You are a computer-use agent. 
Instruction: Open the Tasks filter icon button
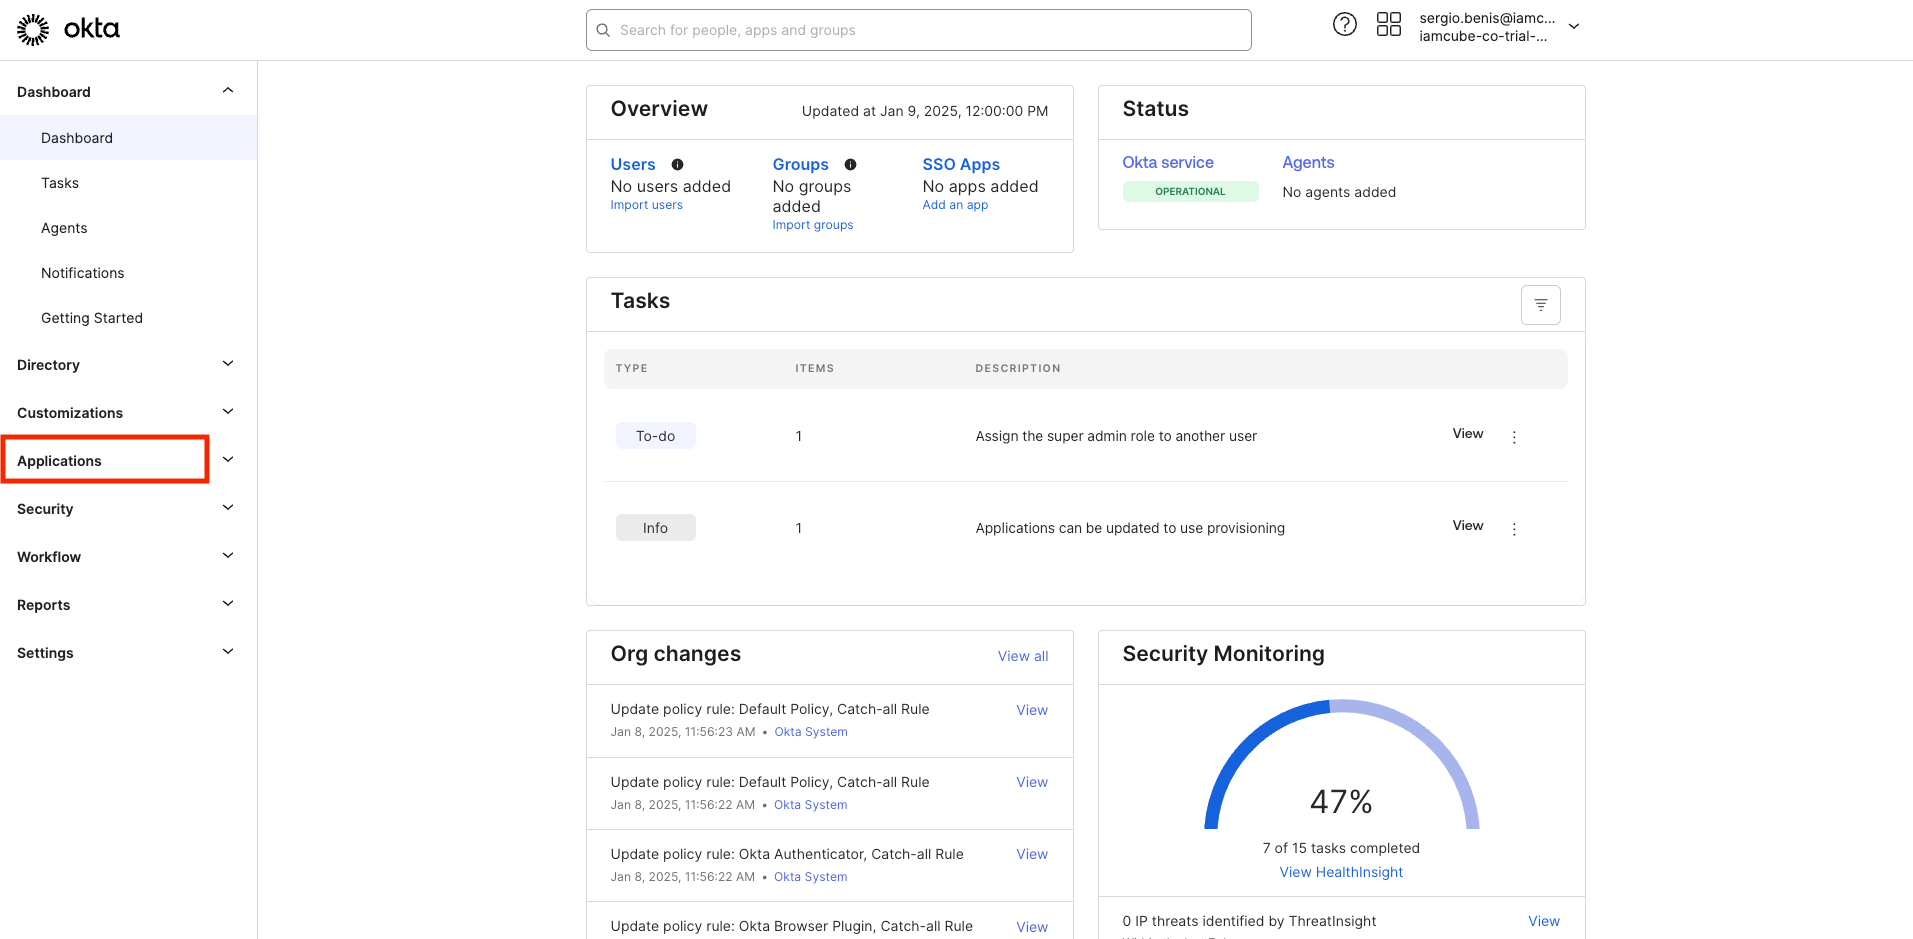(x=1540, y=305)
